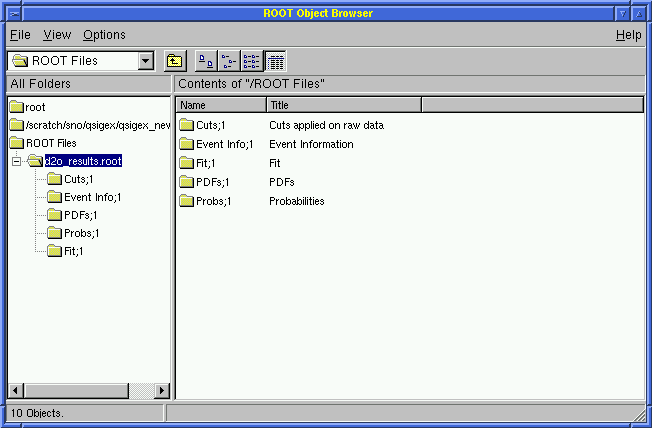Switch to list view mode

click(252, 61)
